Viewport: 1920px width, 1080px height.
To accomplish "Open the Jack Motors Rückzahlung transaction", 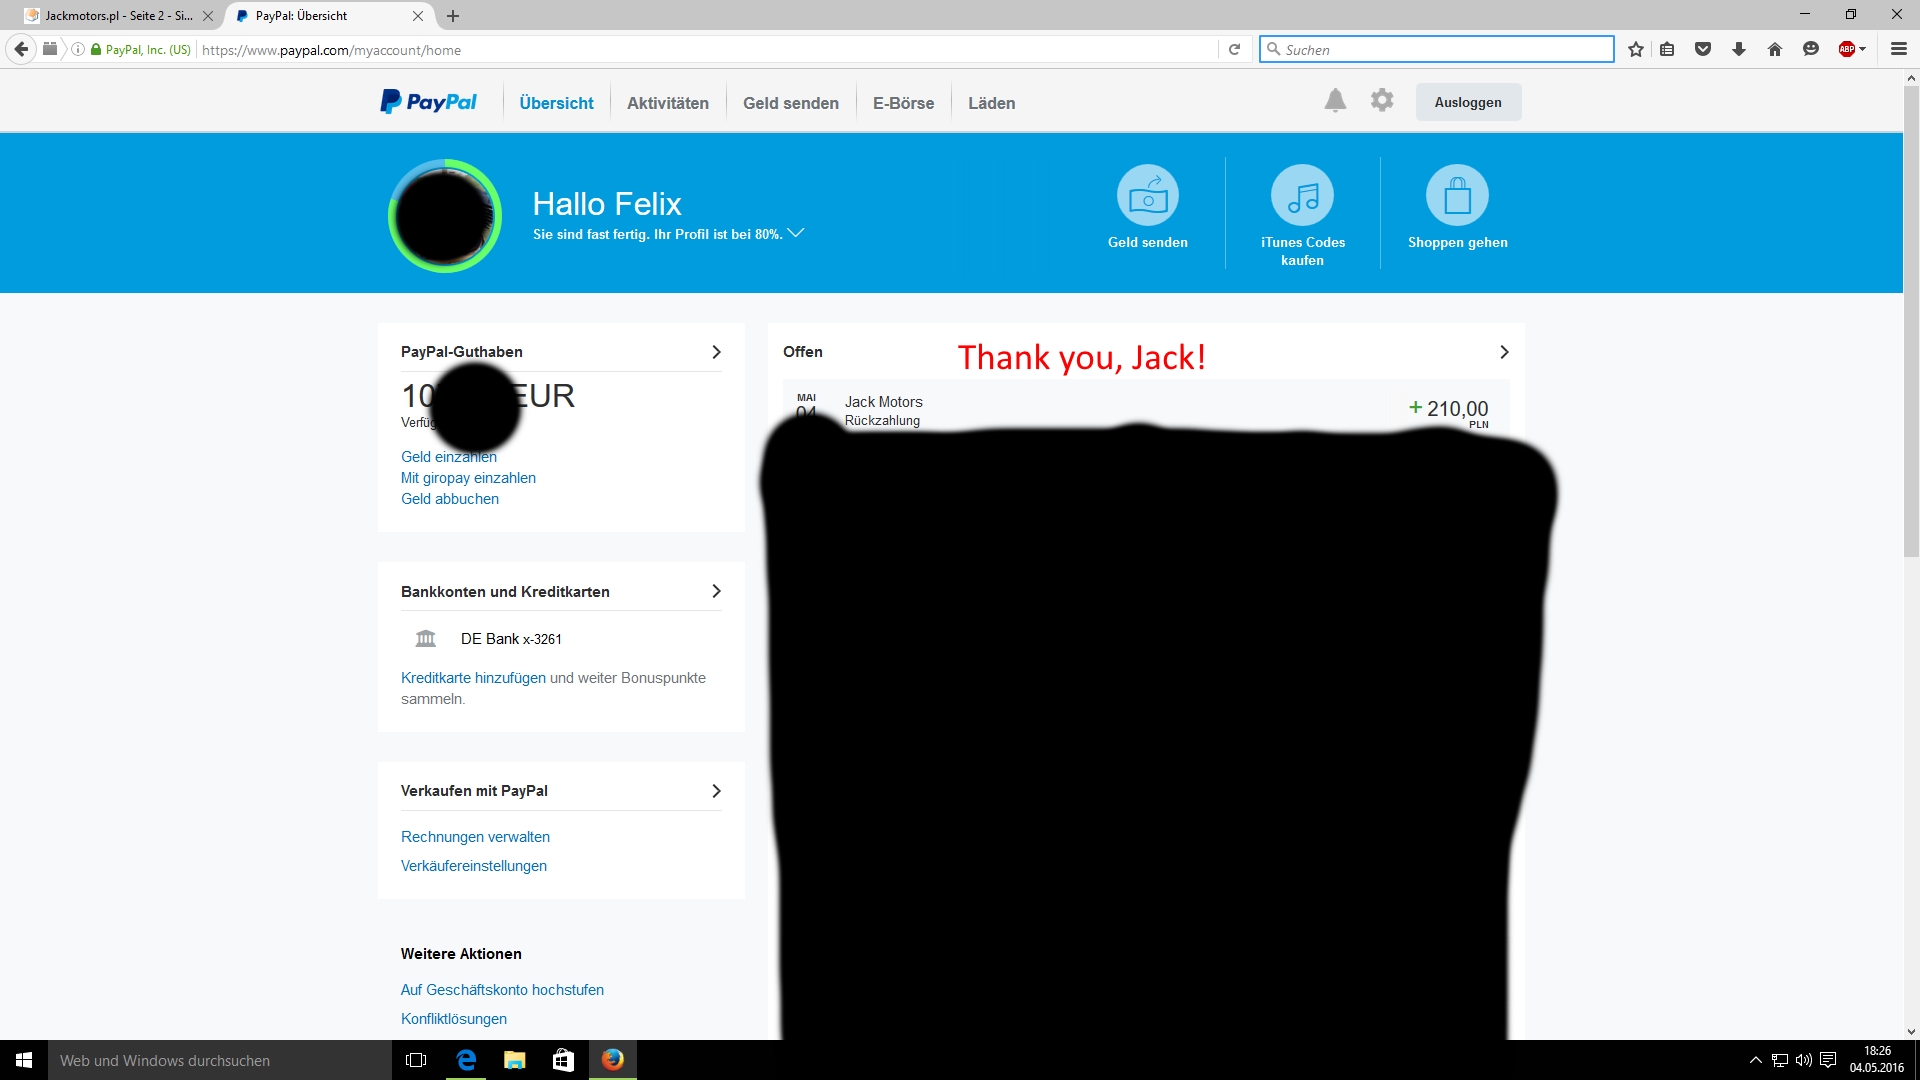I will (1146, 406).
